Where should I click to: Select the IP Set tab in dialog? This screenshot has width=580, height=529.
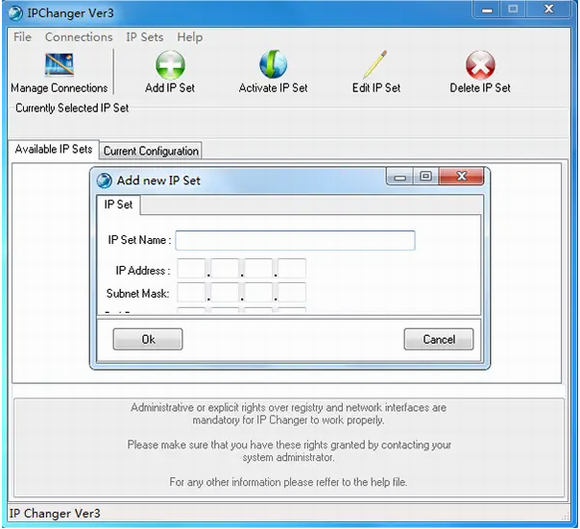pyautogui.click(x=118, y=205)
